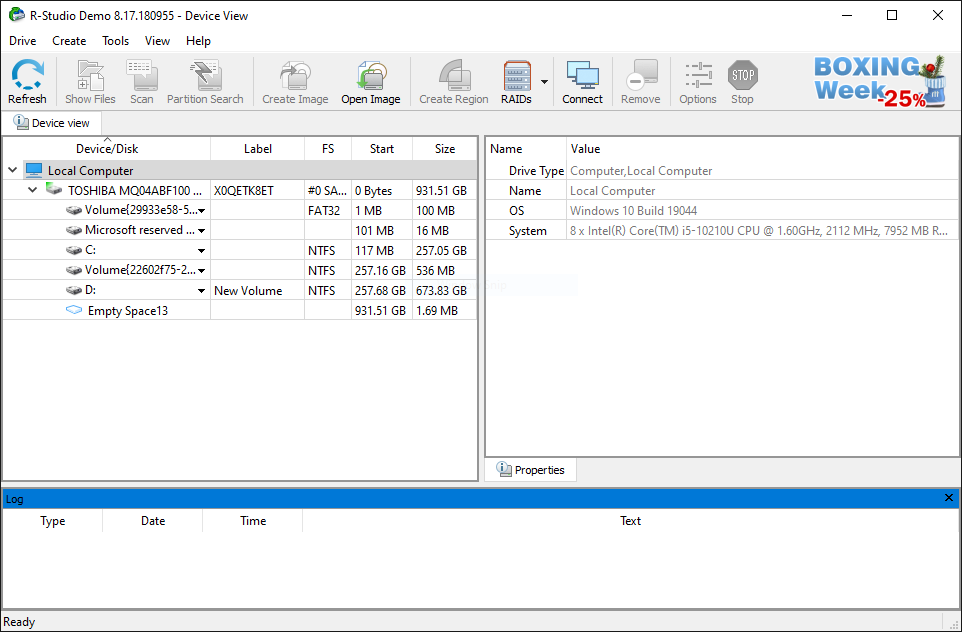Switch to the Device view tab

pos(52,123)
